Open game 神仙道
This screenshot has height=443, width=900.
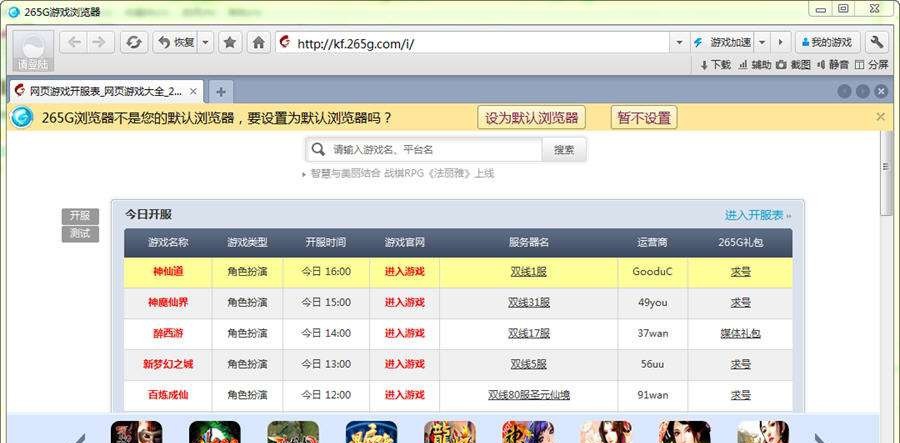(x=168, y=271)
